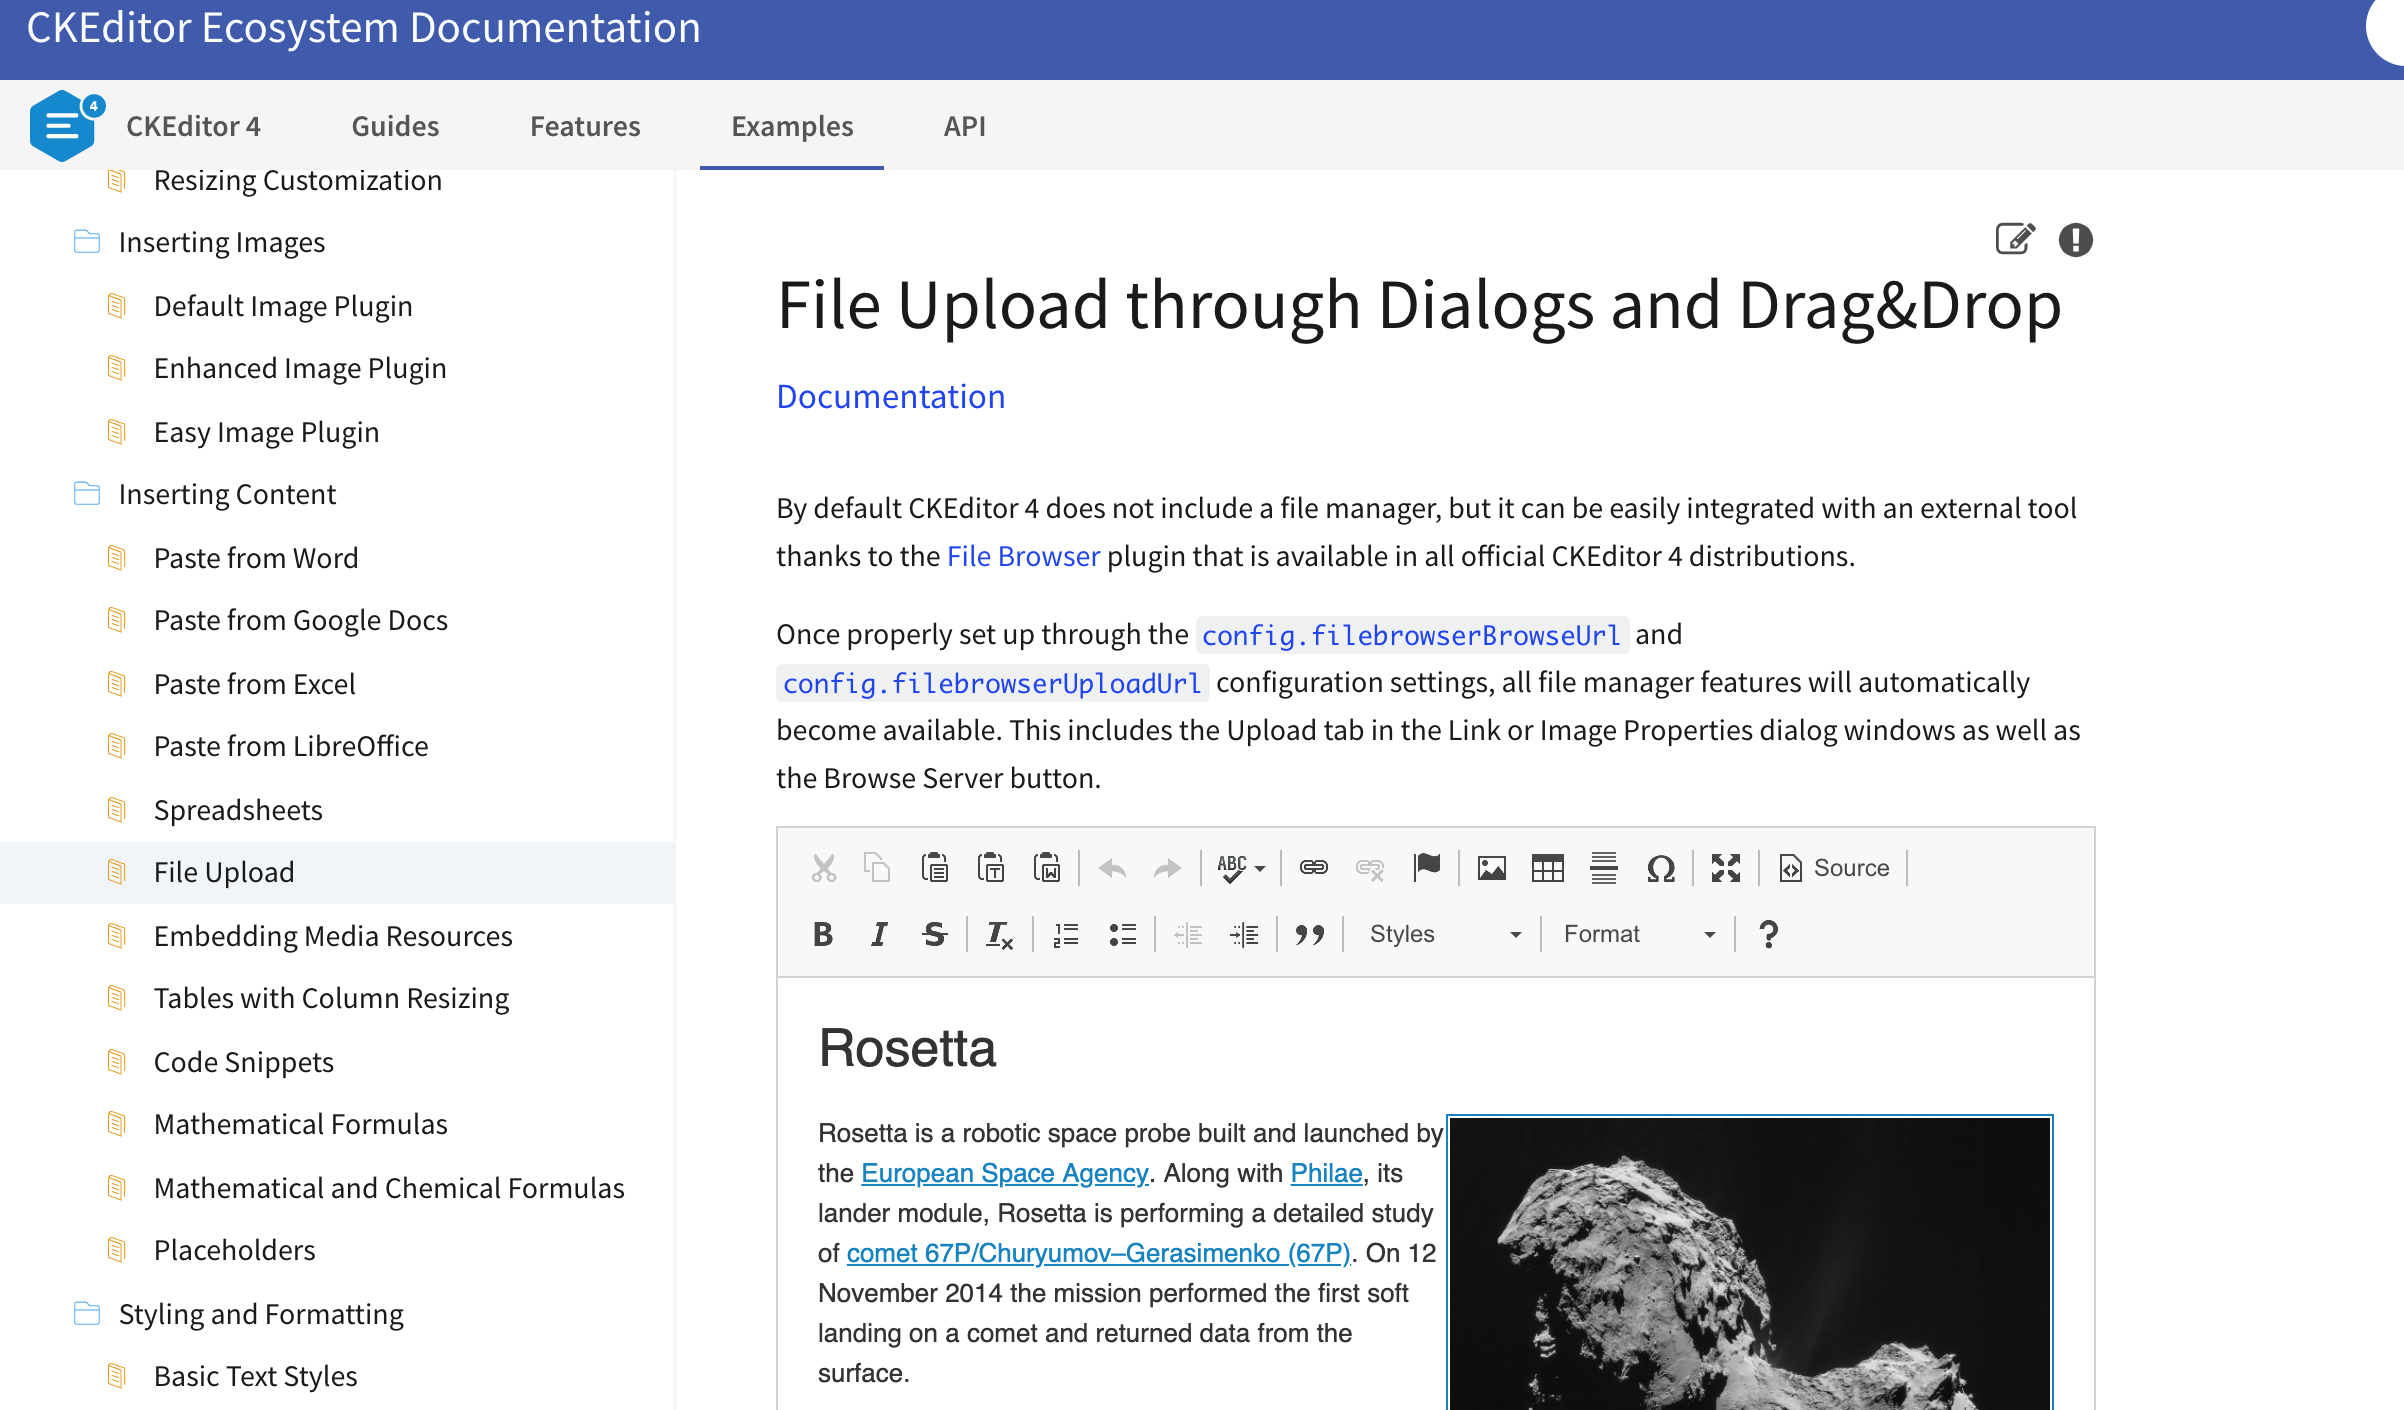Collapse the Styling and Formatting folder

(87, 1314)
